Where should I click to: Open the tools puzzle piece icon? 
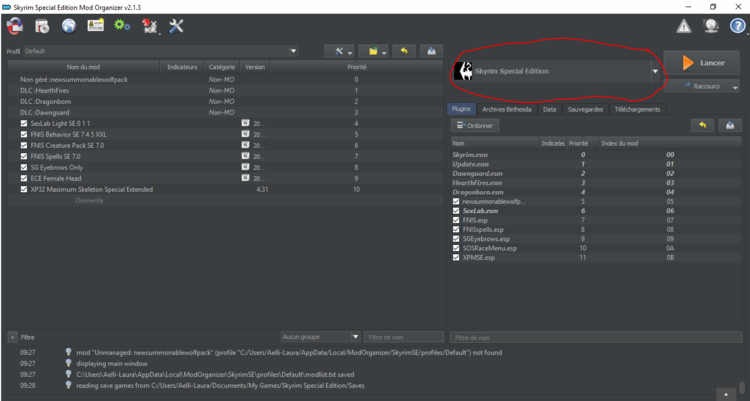(150, 26)
